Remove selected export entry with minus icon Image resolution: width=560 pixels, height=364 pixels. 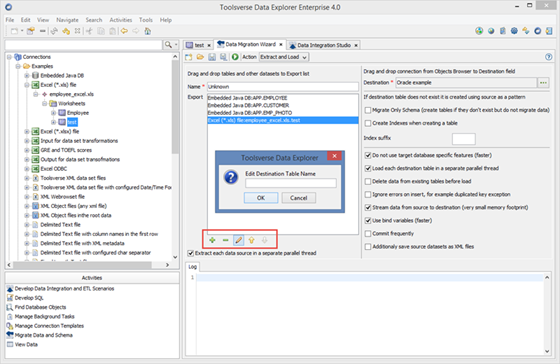(x=225, y=240)
